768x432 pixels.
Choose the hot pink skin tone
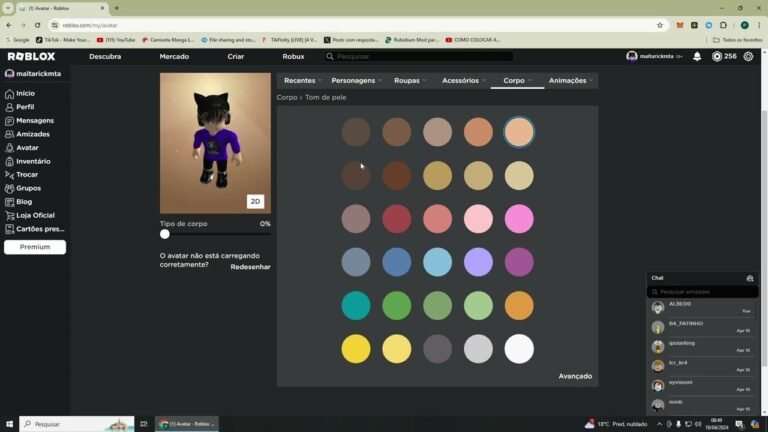(519, 218)
